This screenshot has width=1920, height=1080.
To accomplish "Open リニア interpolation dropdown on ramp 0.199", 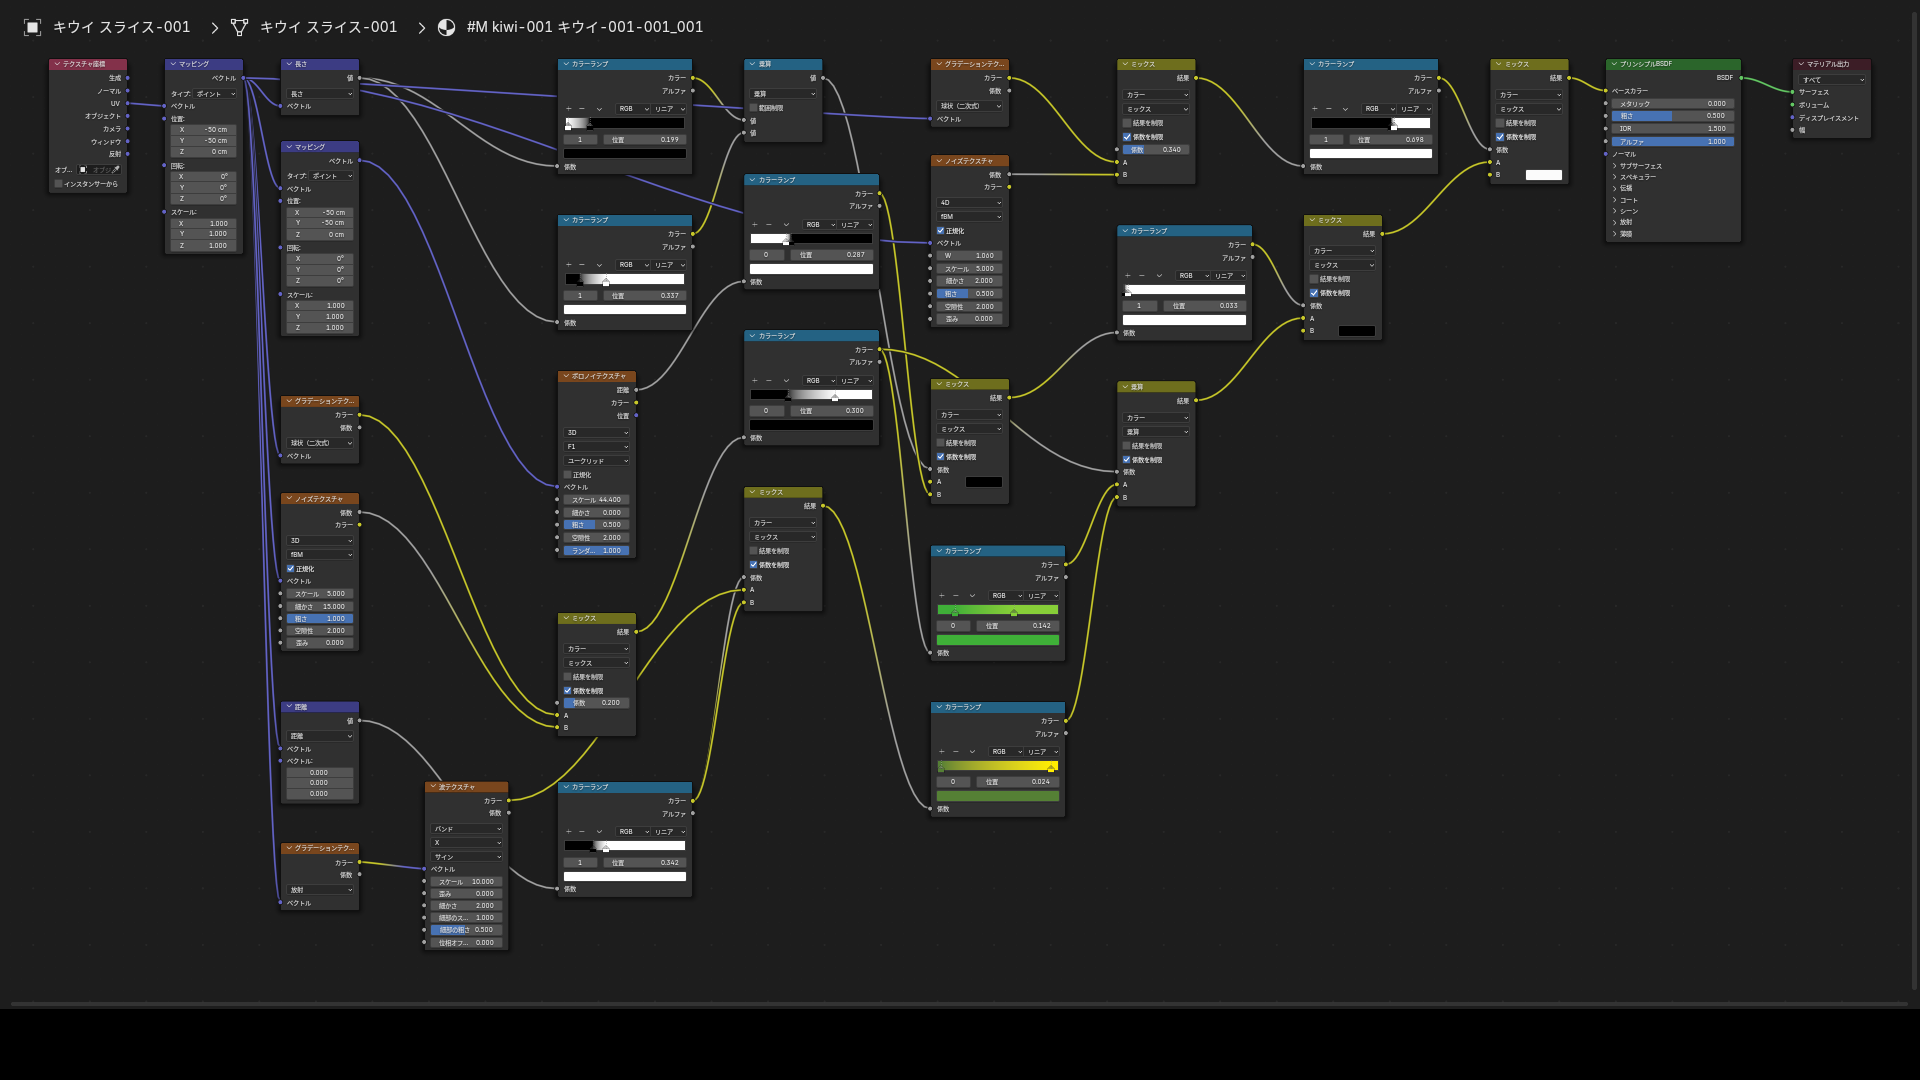I will tap(670, 109).
